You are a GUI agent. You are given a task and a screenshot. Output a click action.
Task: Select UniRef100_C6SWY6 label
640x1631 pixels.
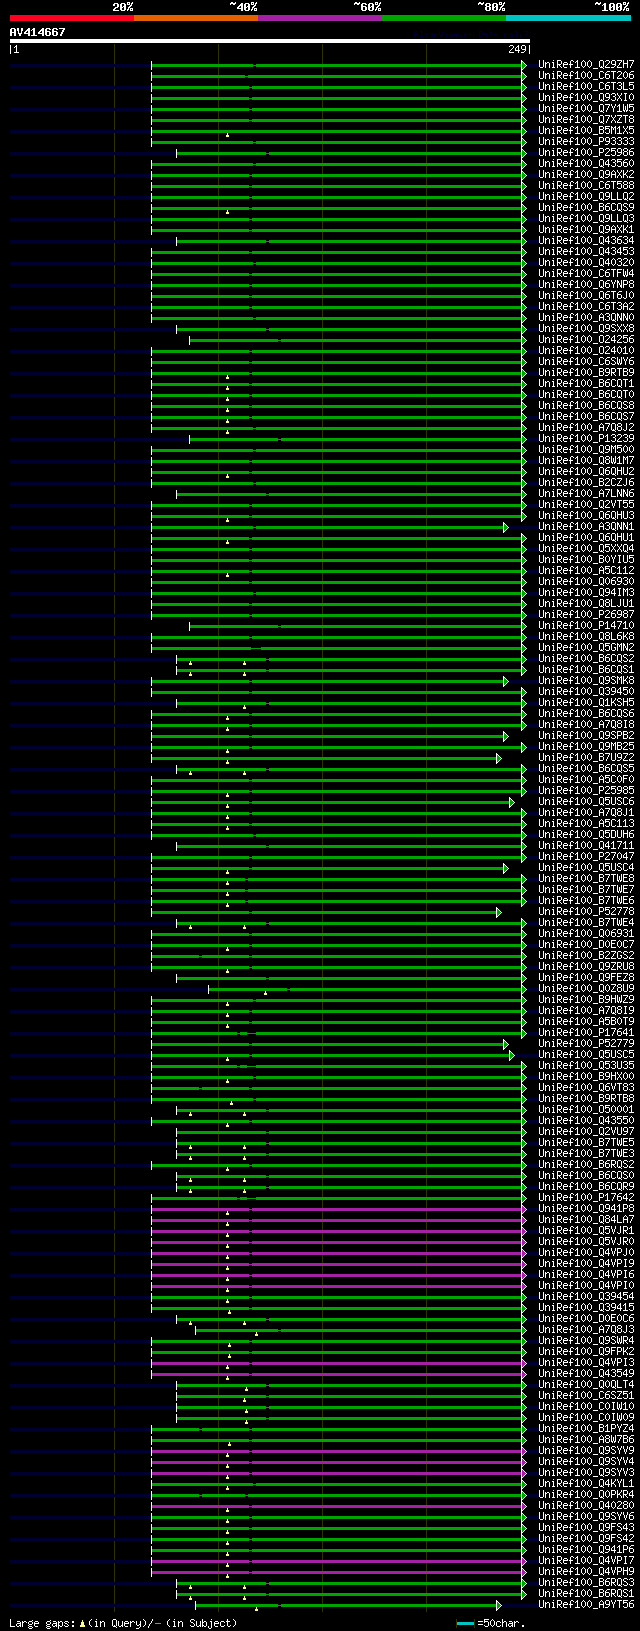point(586,362)
